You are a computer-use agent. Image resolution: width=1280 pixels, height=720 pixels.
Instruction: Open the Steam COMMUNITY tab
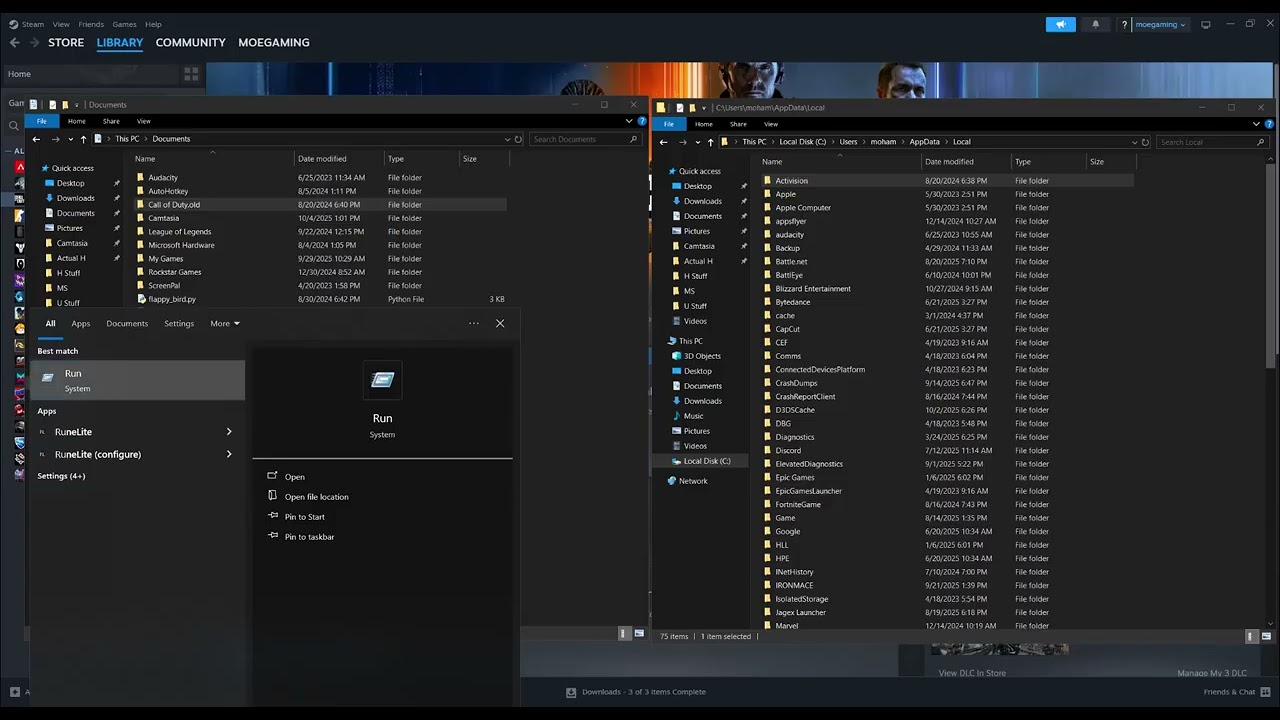[190, 43]
